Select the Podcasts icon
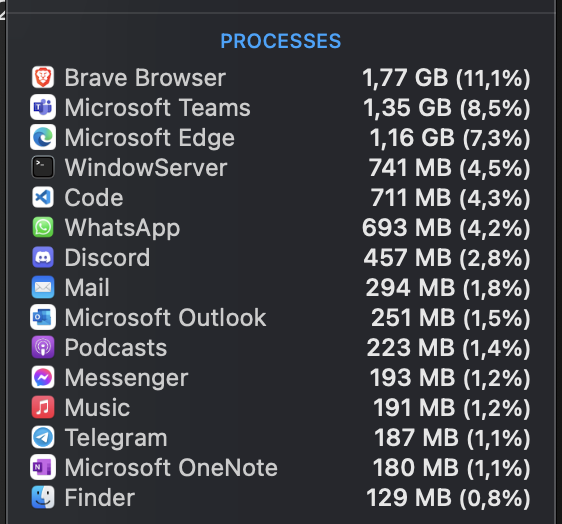Viewport: 562px width, 524px height. (x=43, y=347)
